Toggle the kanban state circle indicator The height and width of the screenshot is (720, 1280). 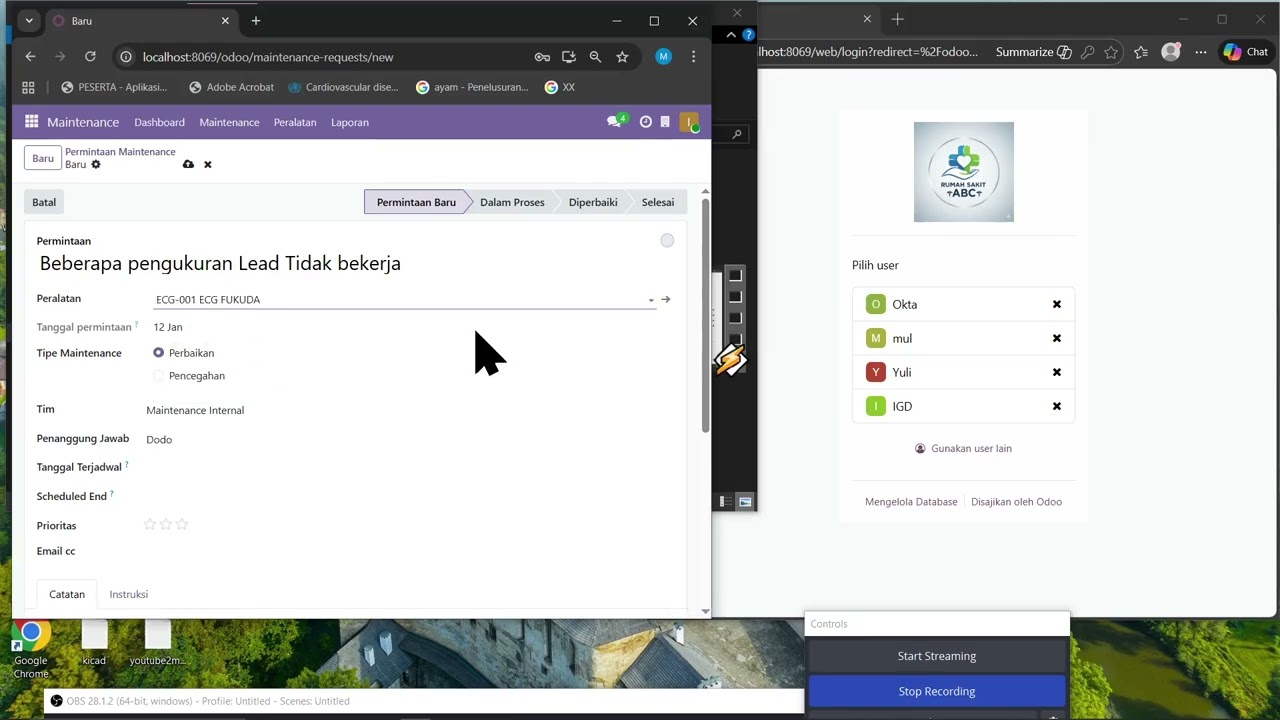pyautogui.click(x=667, y=240)
